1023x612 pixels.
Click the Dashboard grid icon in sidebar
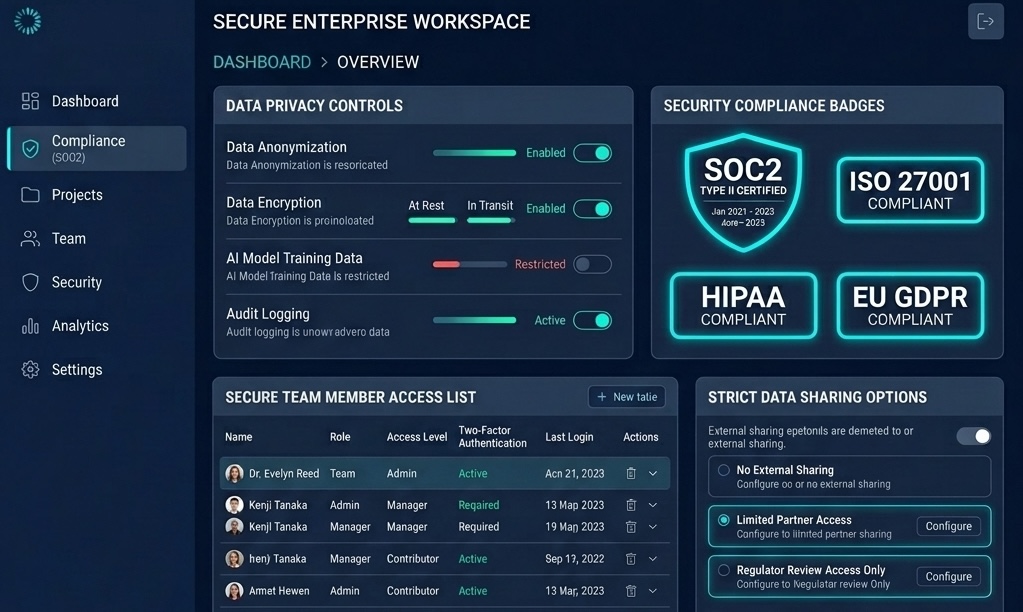(30, 100)
